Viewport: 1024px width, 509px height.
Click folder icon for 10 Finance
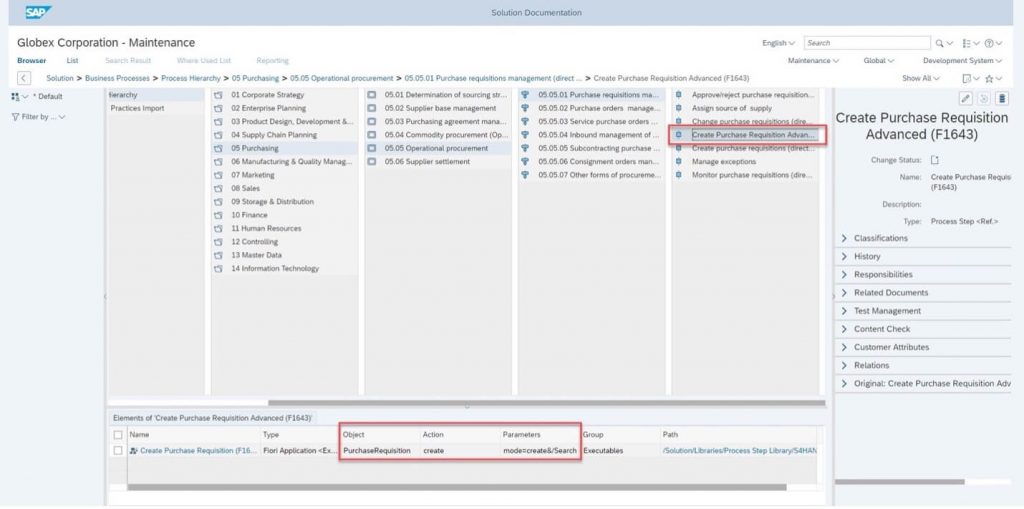218,215
